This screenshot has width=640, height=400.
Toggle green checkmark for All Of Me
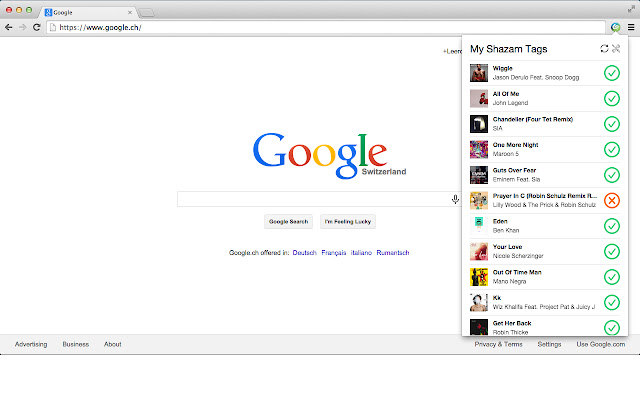612,98
